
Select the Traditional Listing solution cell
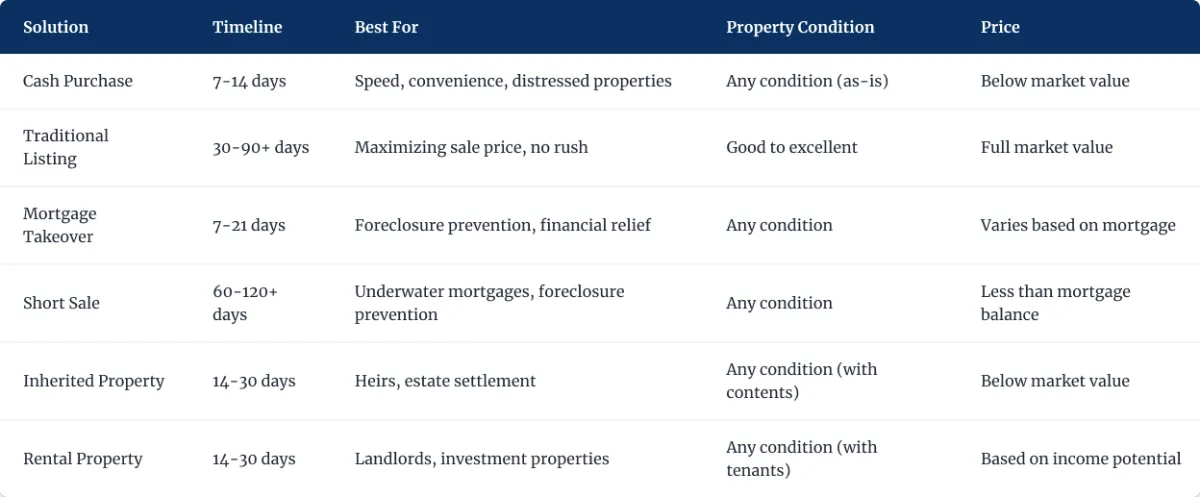click(x=66, y=147)
